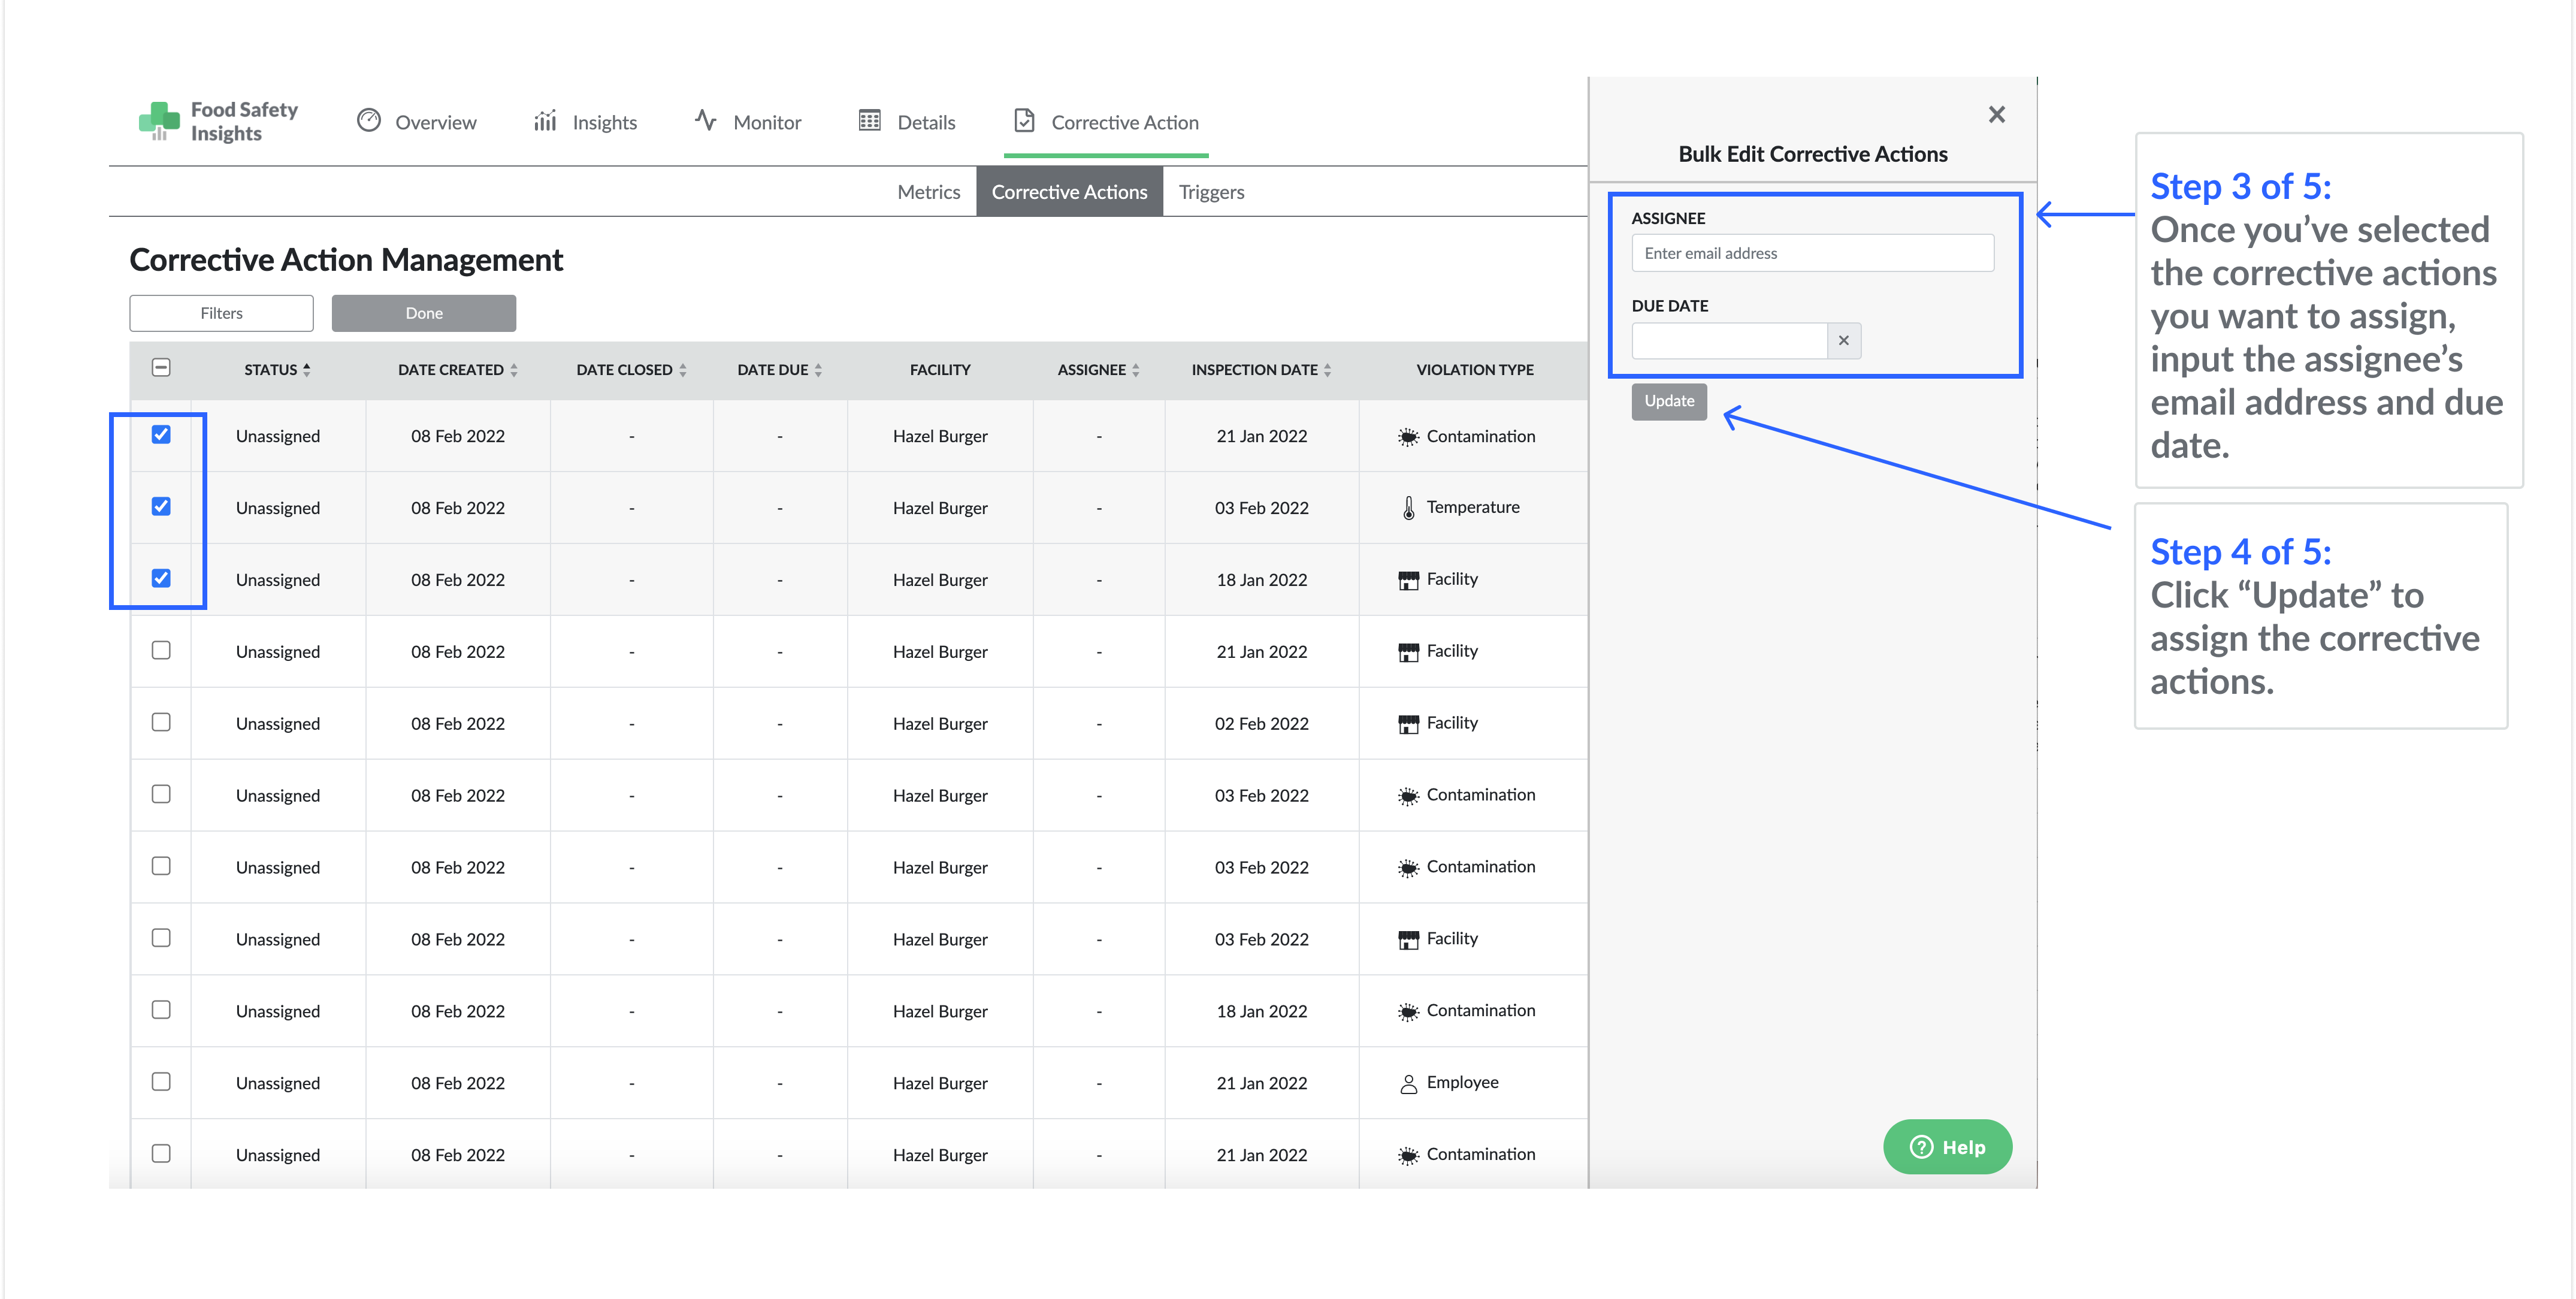This screenshot has width=2576, height=1299.
Task: Open the Overview gauge icon
Action: (369, 121)
